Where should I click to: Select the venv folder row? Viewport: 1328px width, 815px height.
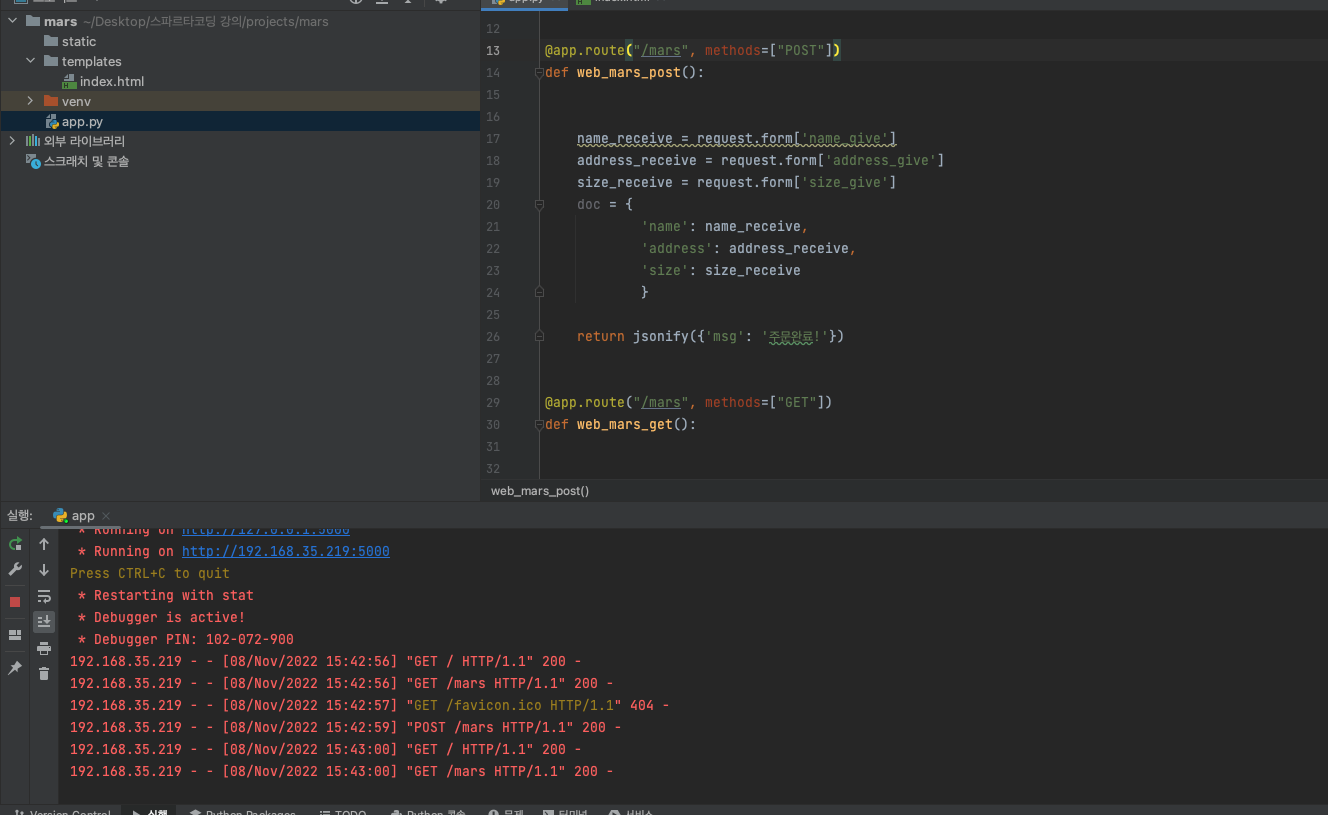click(x=240, y=101)
